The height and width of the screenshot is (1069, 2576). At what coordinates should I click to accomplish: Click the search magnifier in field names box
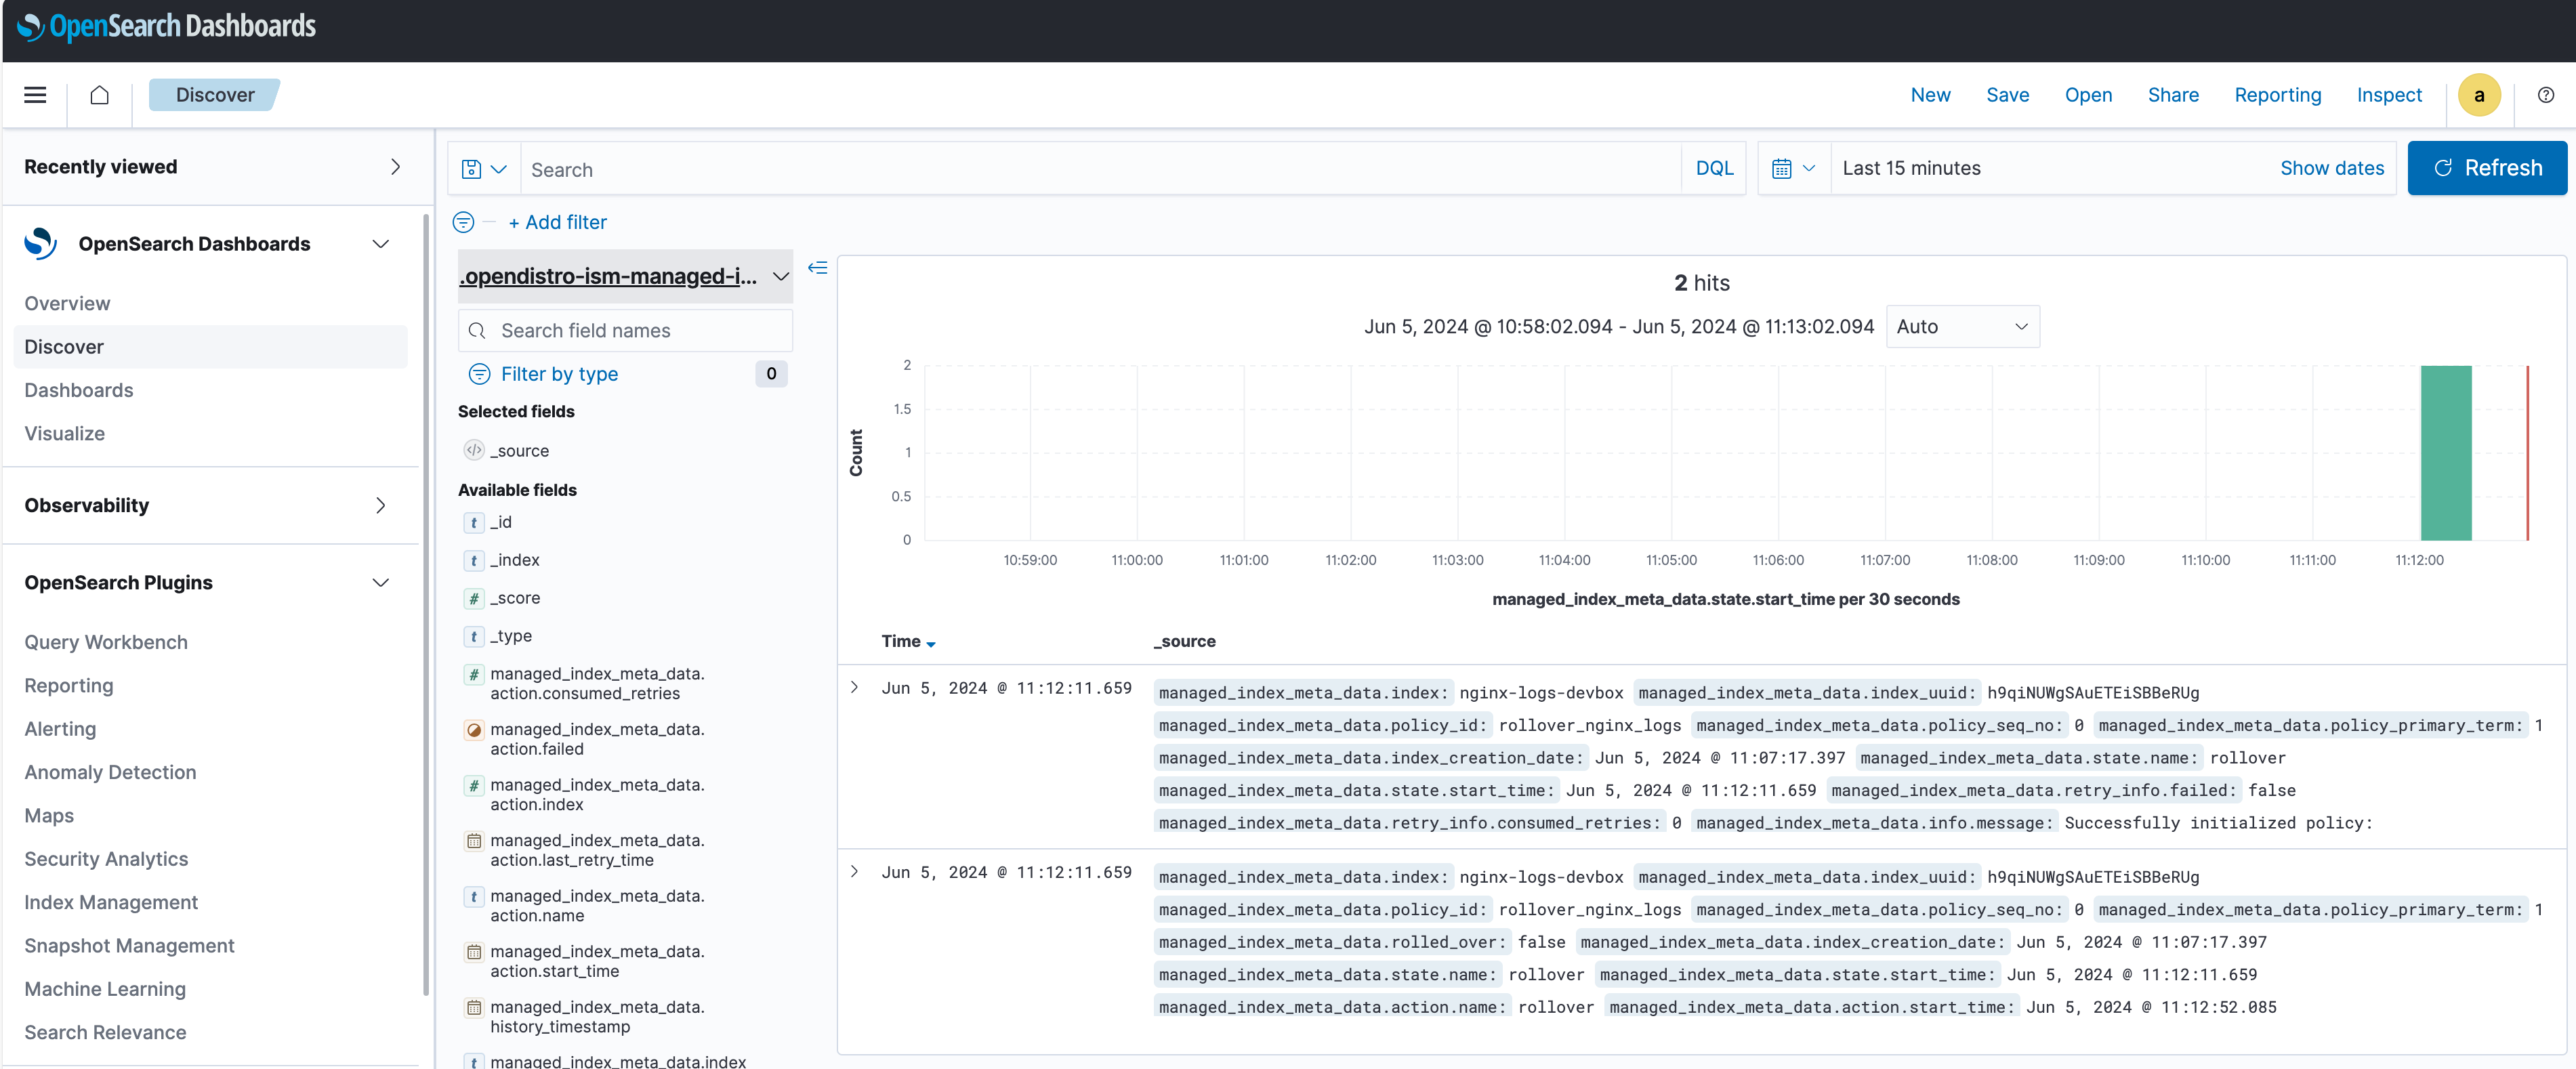pyautogui.click(x=477, y=331)
